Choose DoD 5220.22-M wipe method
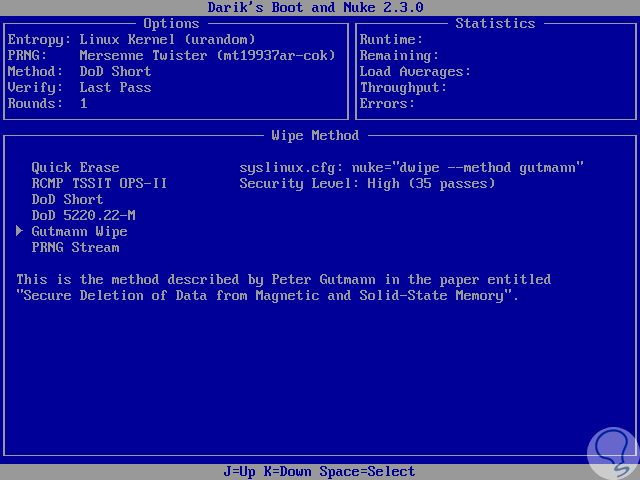This screenshot has width=640, height=480. click(x=83, y=216)
